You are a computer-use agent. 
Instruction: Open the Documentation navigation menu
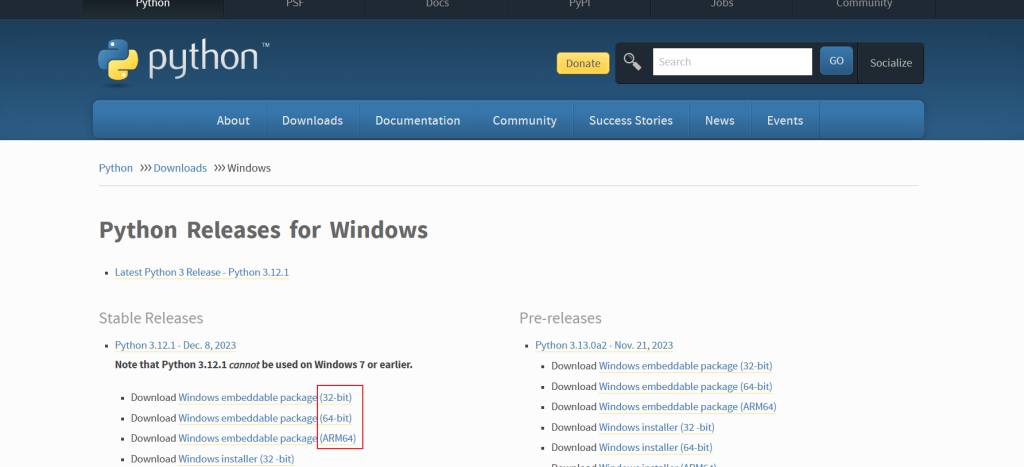[x=417, y=120]
